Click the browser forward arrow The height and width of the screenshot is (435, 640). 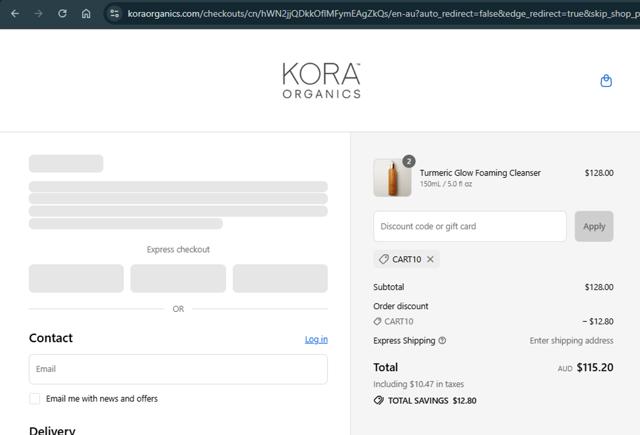pos(39,13)
